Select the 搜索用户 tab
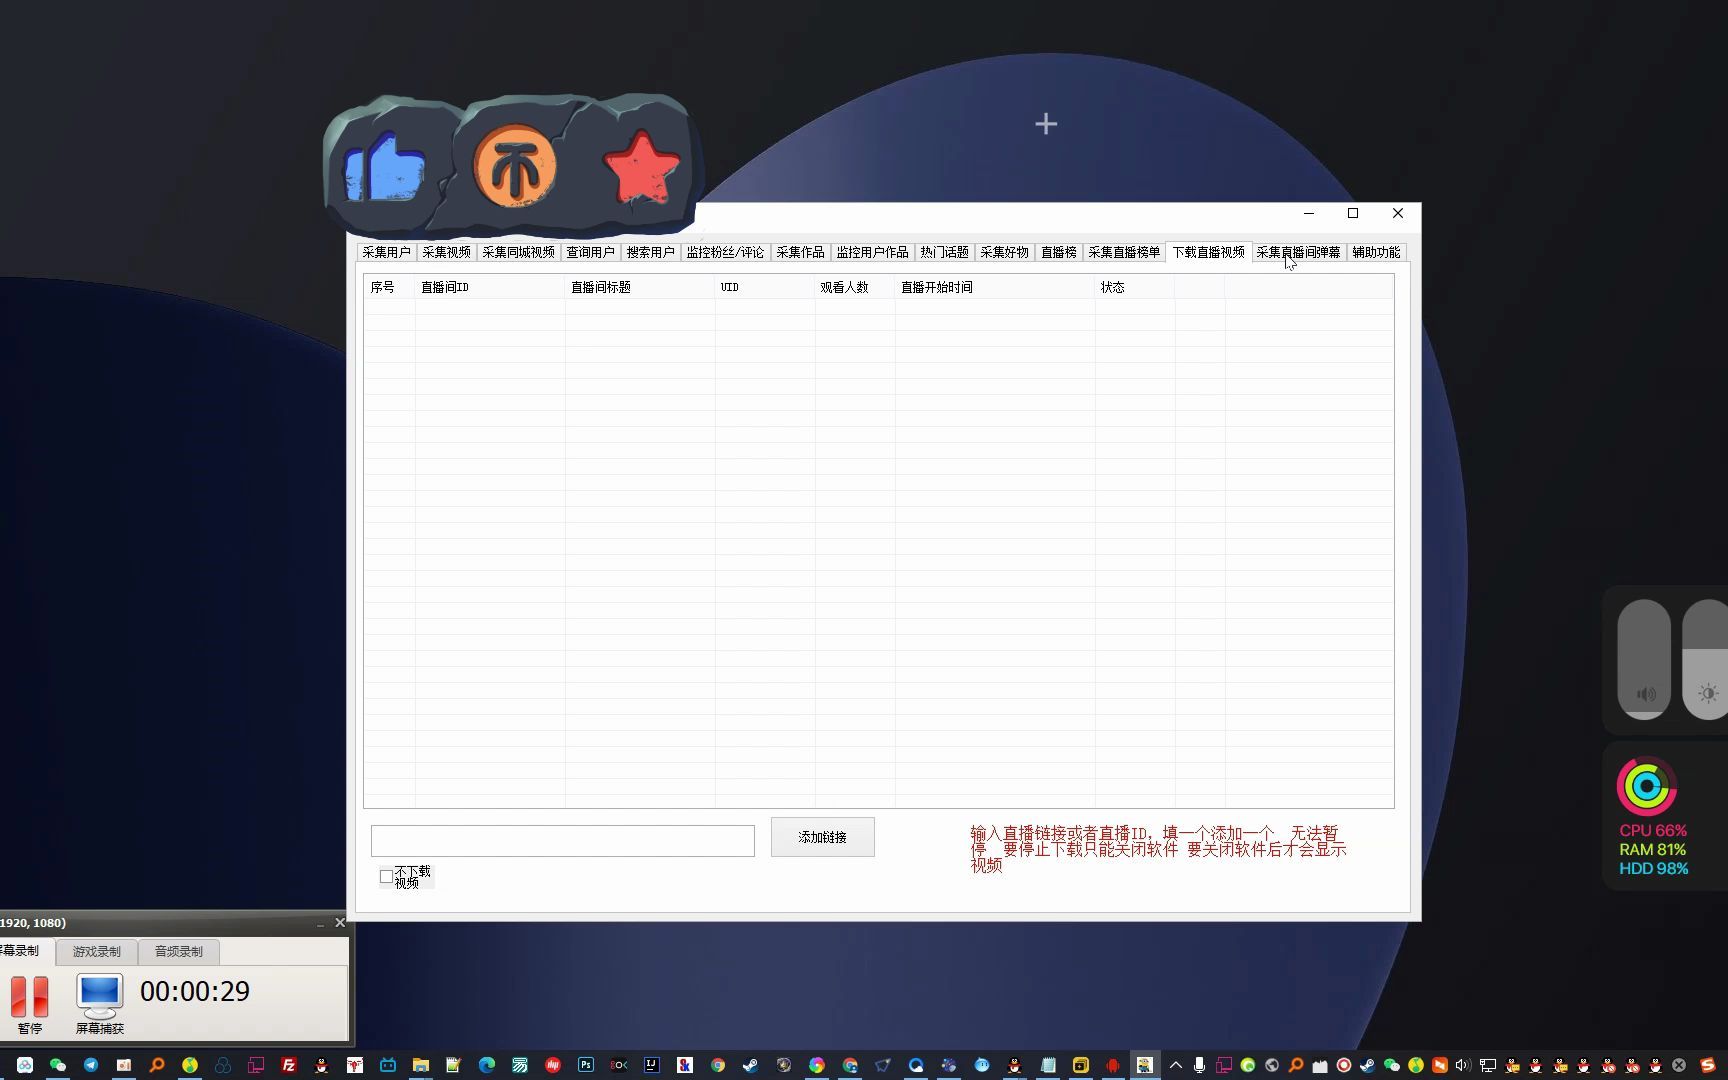 pyautogui.click(x=650, y=252)
